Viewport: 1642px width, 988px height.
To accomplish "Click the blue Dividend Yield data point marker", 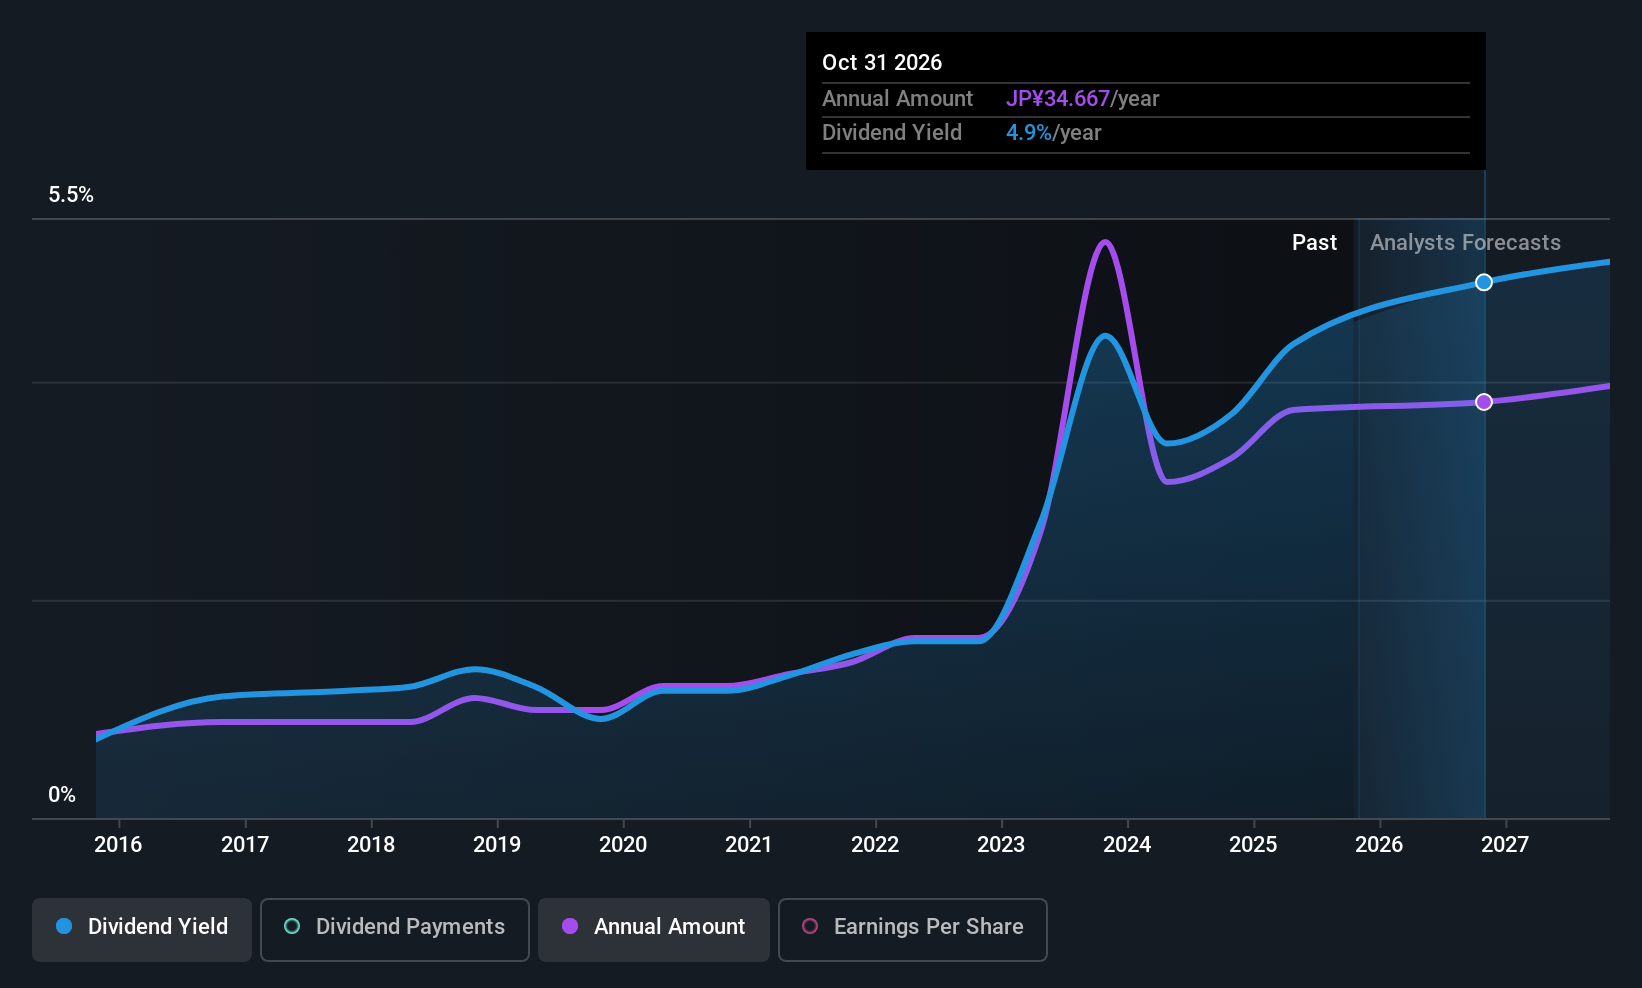I will click(x=1484, y=282).
